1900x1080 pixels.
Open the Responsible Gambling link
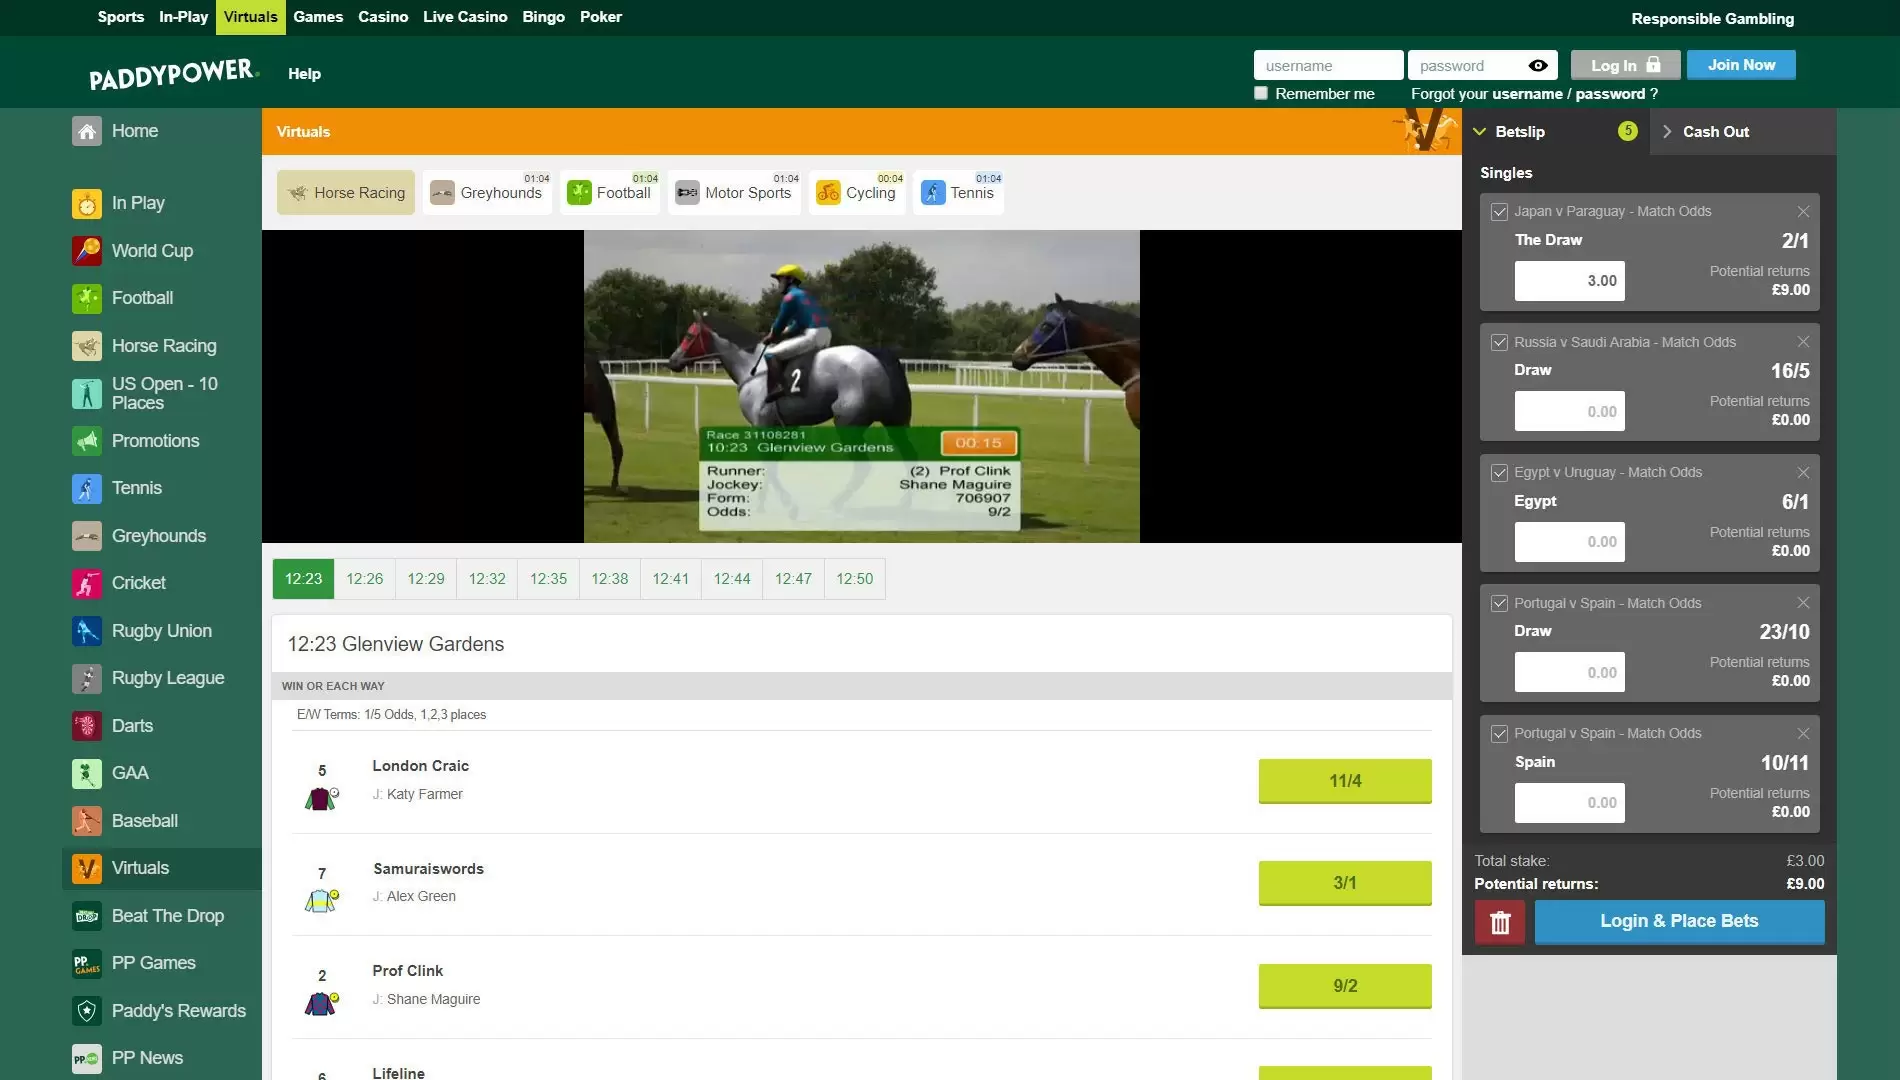coord(1712,18)
